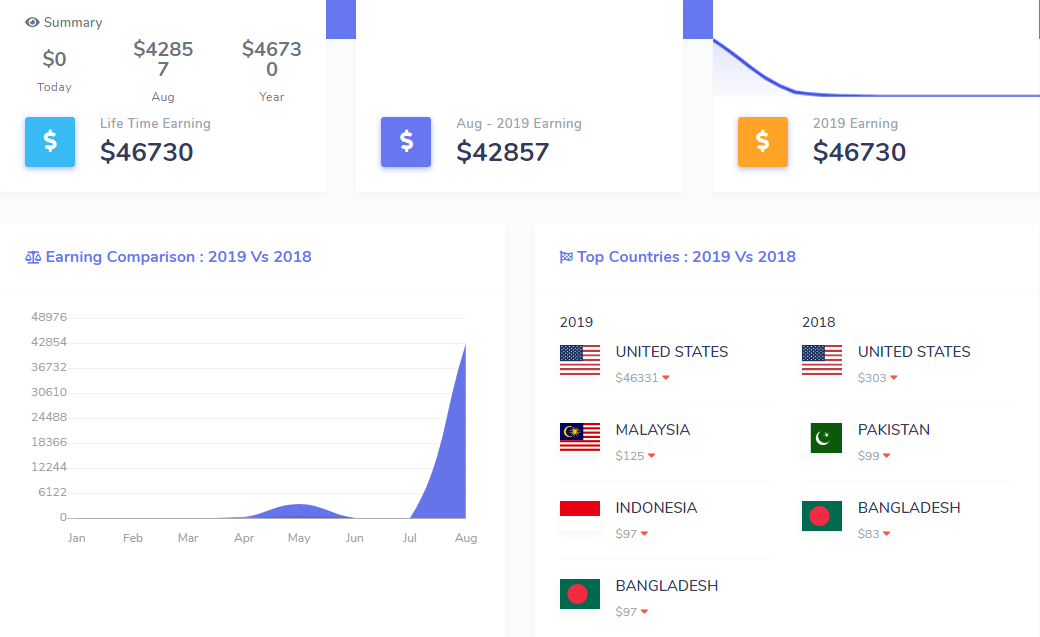Click the May bump in the earnings chart

298,509
